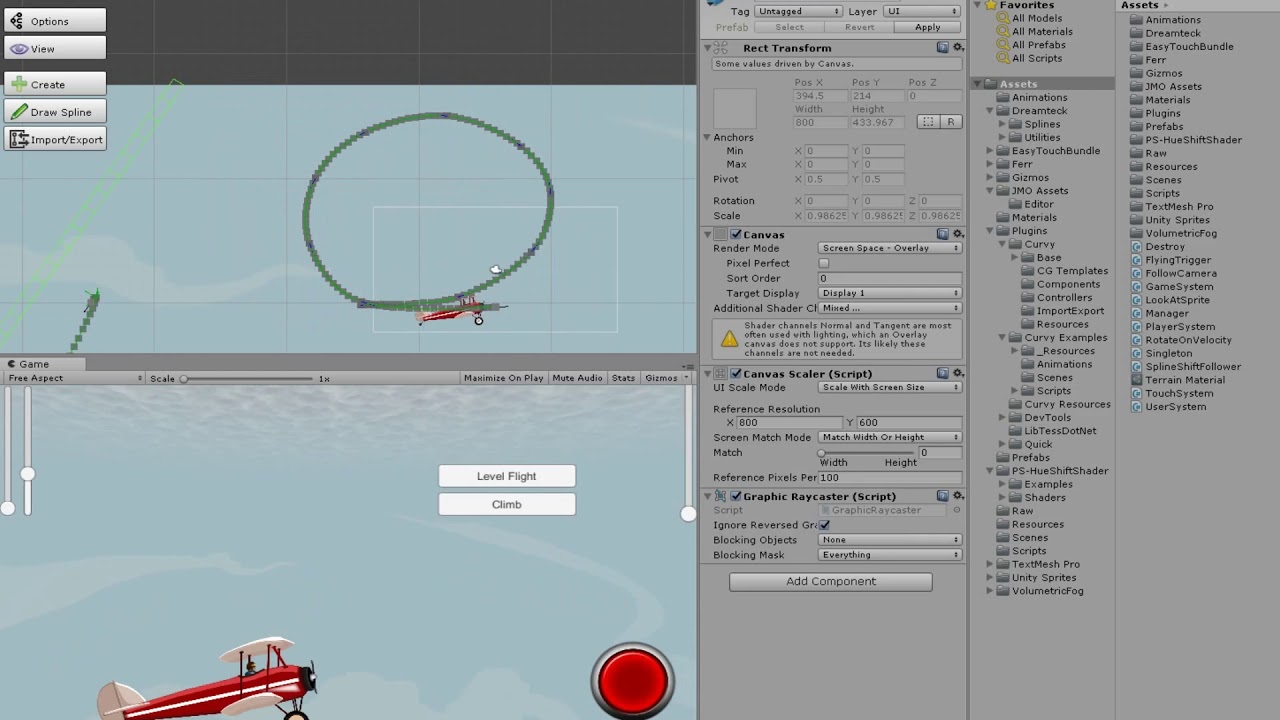Open Canvas component help reference icon
The image size is (1280, 720).
tap(943, 234)
